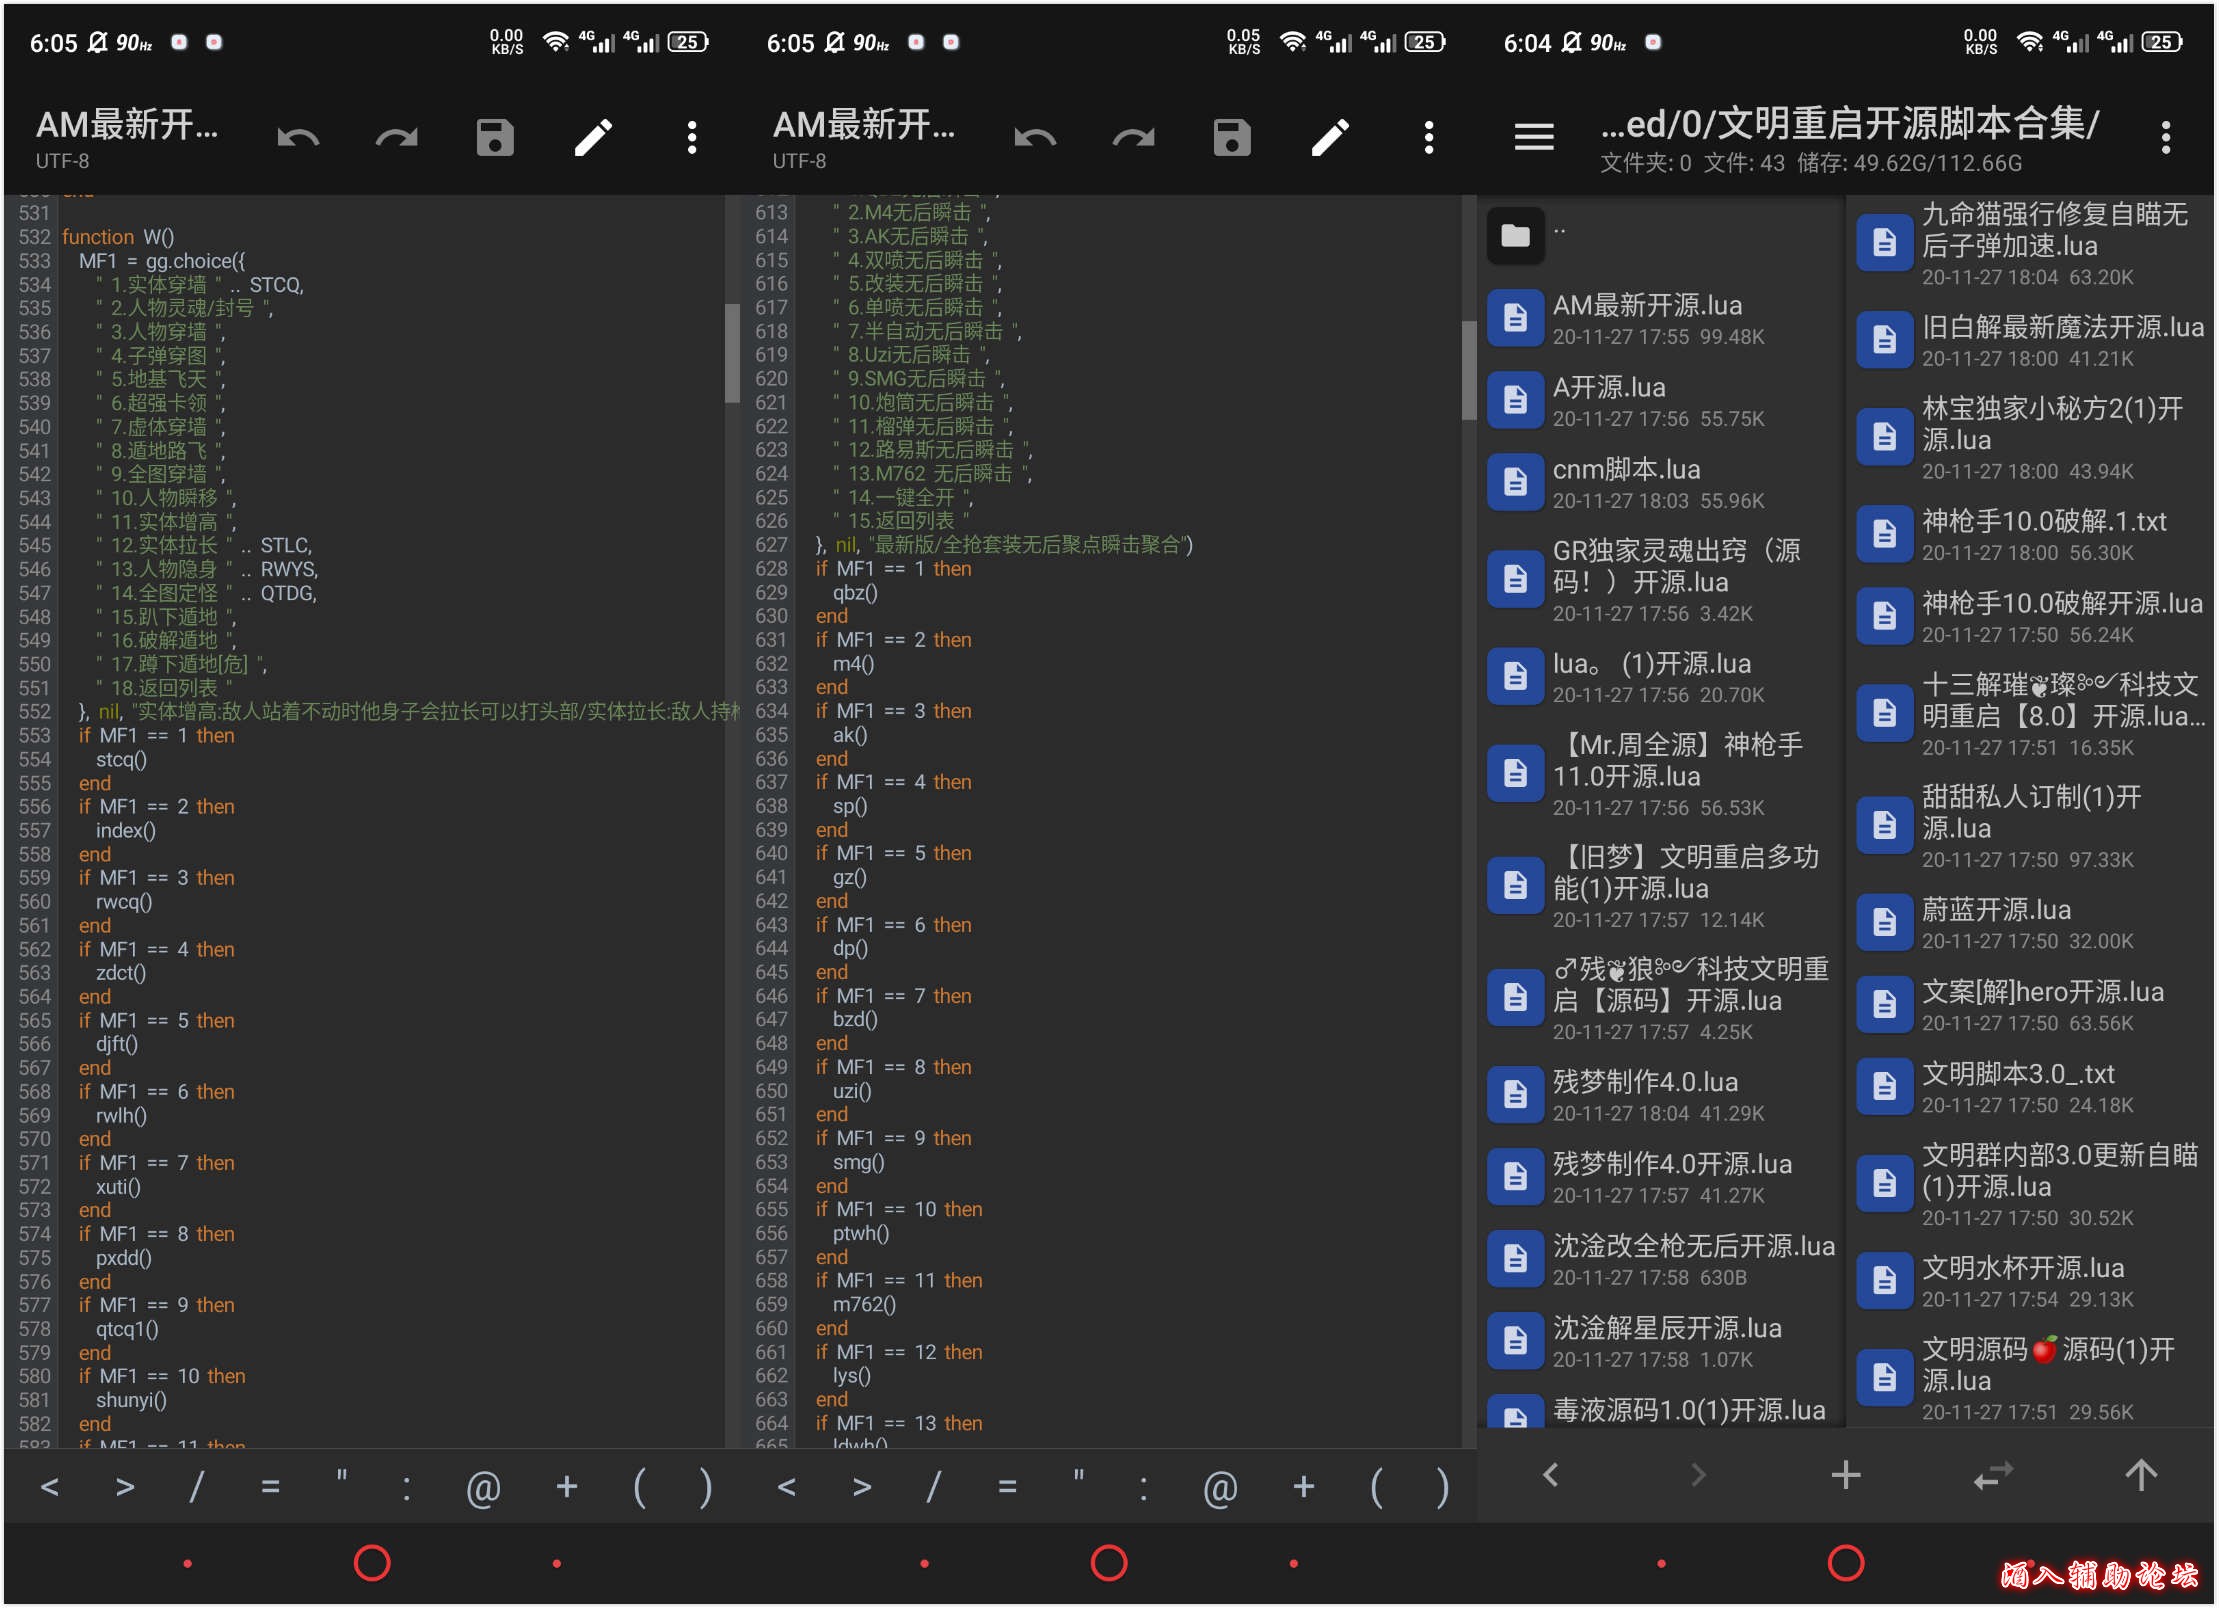Open A开源.lua file
This screenshot has width=2219, height=1608.
click(x=1660, y=401)
